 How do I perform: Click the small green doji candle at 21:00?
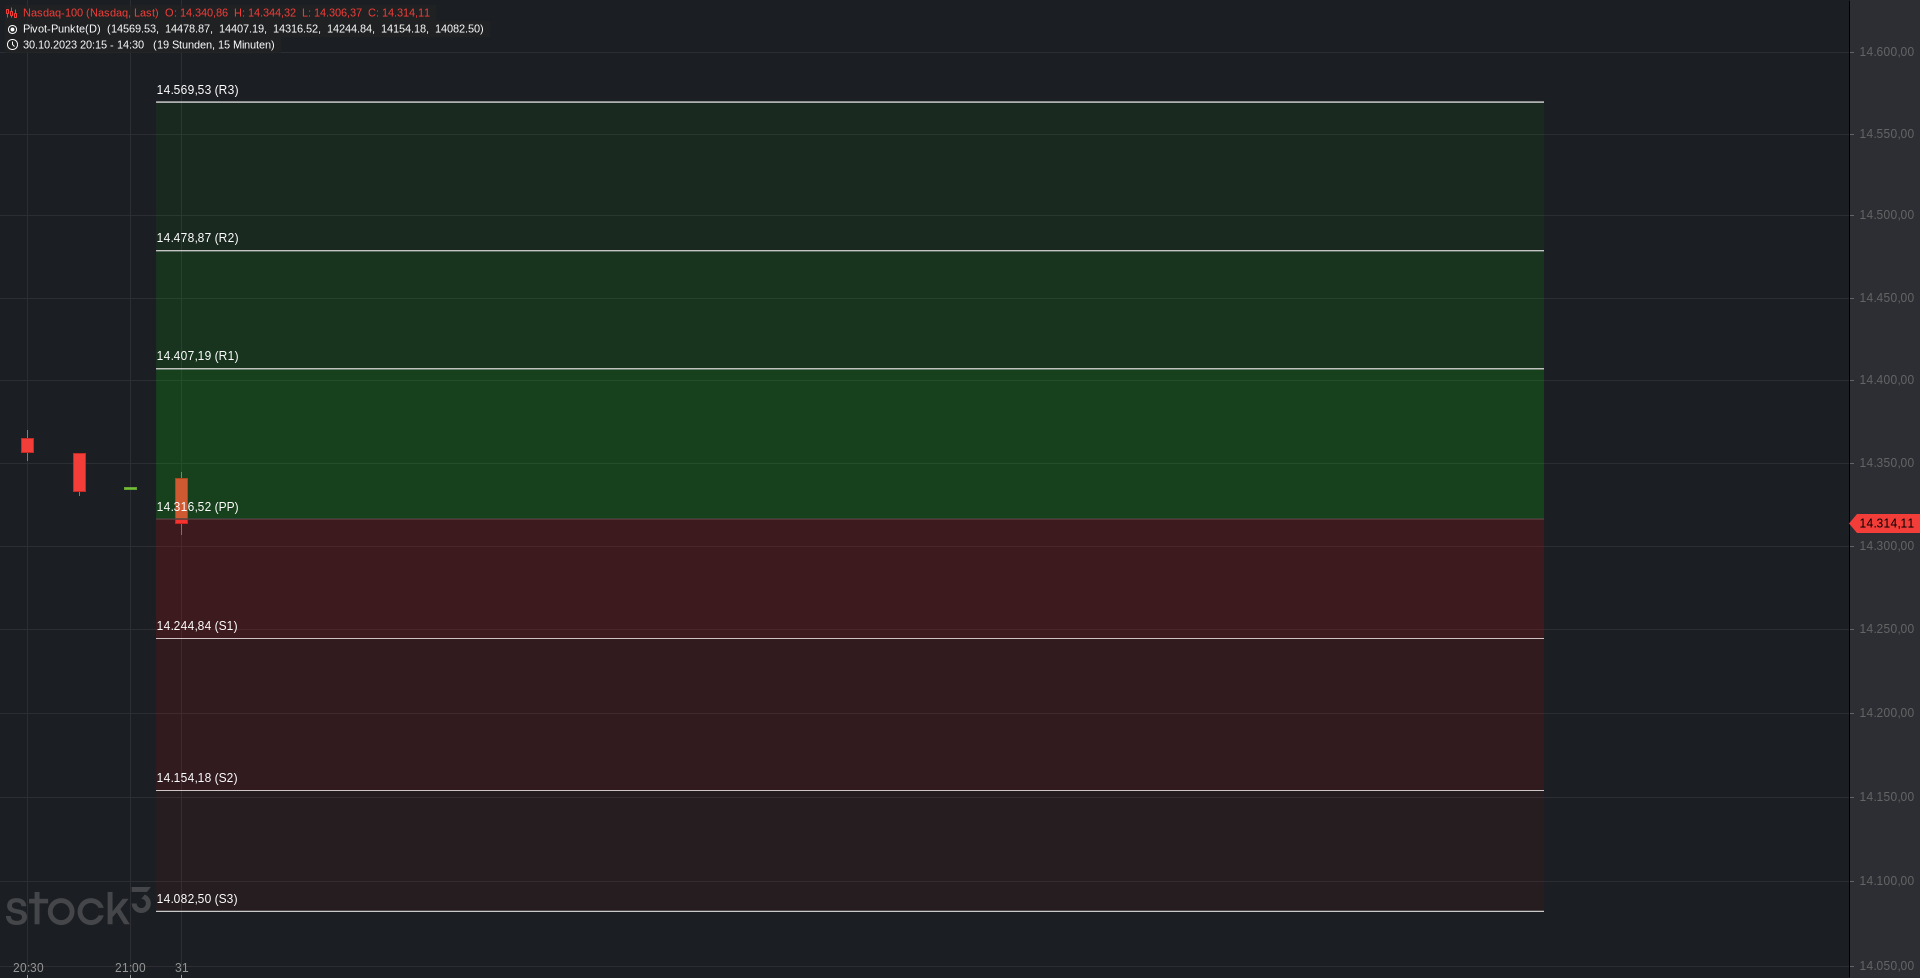(130, 488)
